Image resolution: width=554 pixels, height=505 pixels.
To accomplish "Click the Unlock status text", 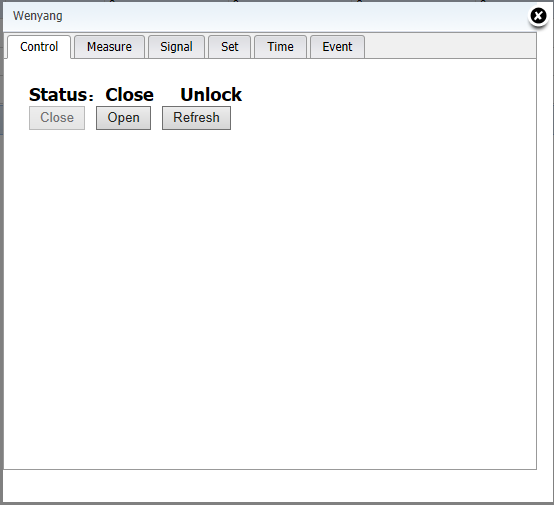I will pyautogui.click(x=211, y=95).
